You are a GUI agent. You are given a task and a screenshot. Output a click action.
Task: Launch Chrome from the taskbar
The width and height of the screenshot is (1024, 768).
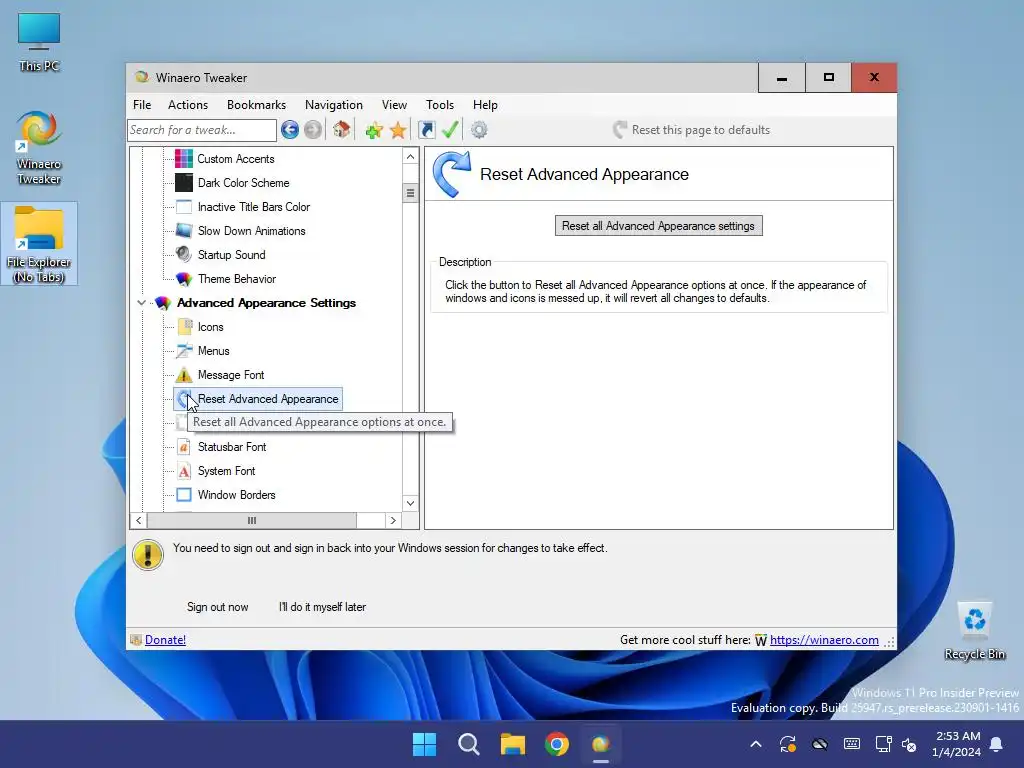(x=556, y=744)
